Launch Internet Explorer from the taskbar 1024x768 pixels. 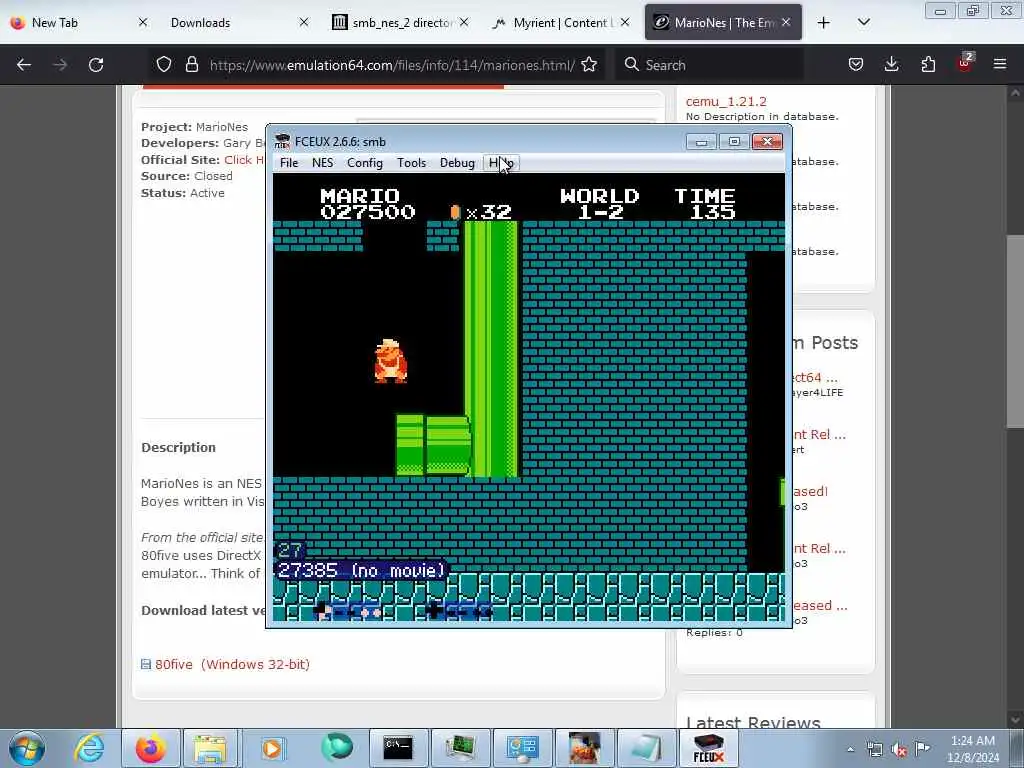pyautogui.click(x=89, y=748)
